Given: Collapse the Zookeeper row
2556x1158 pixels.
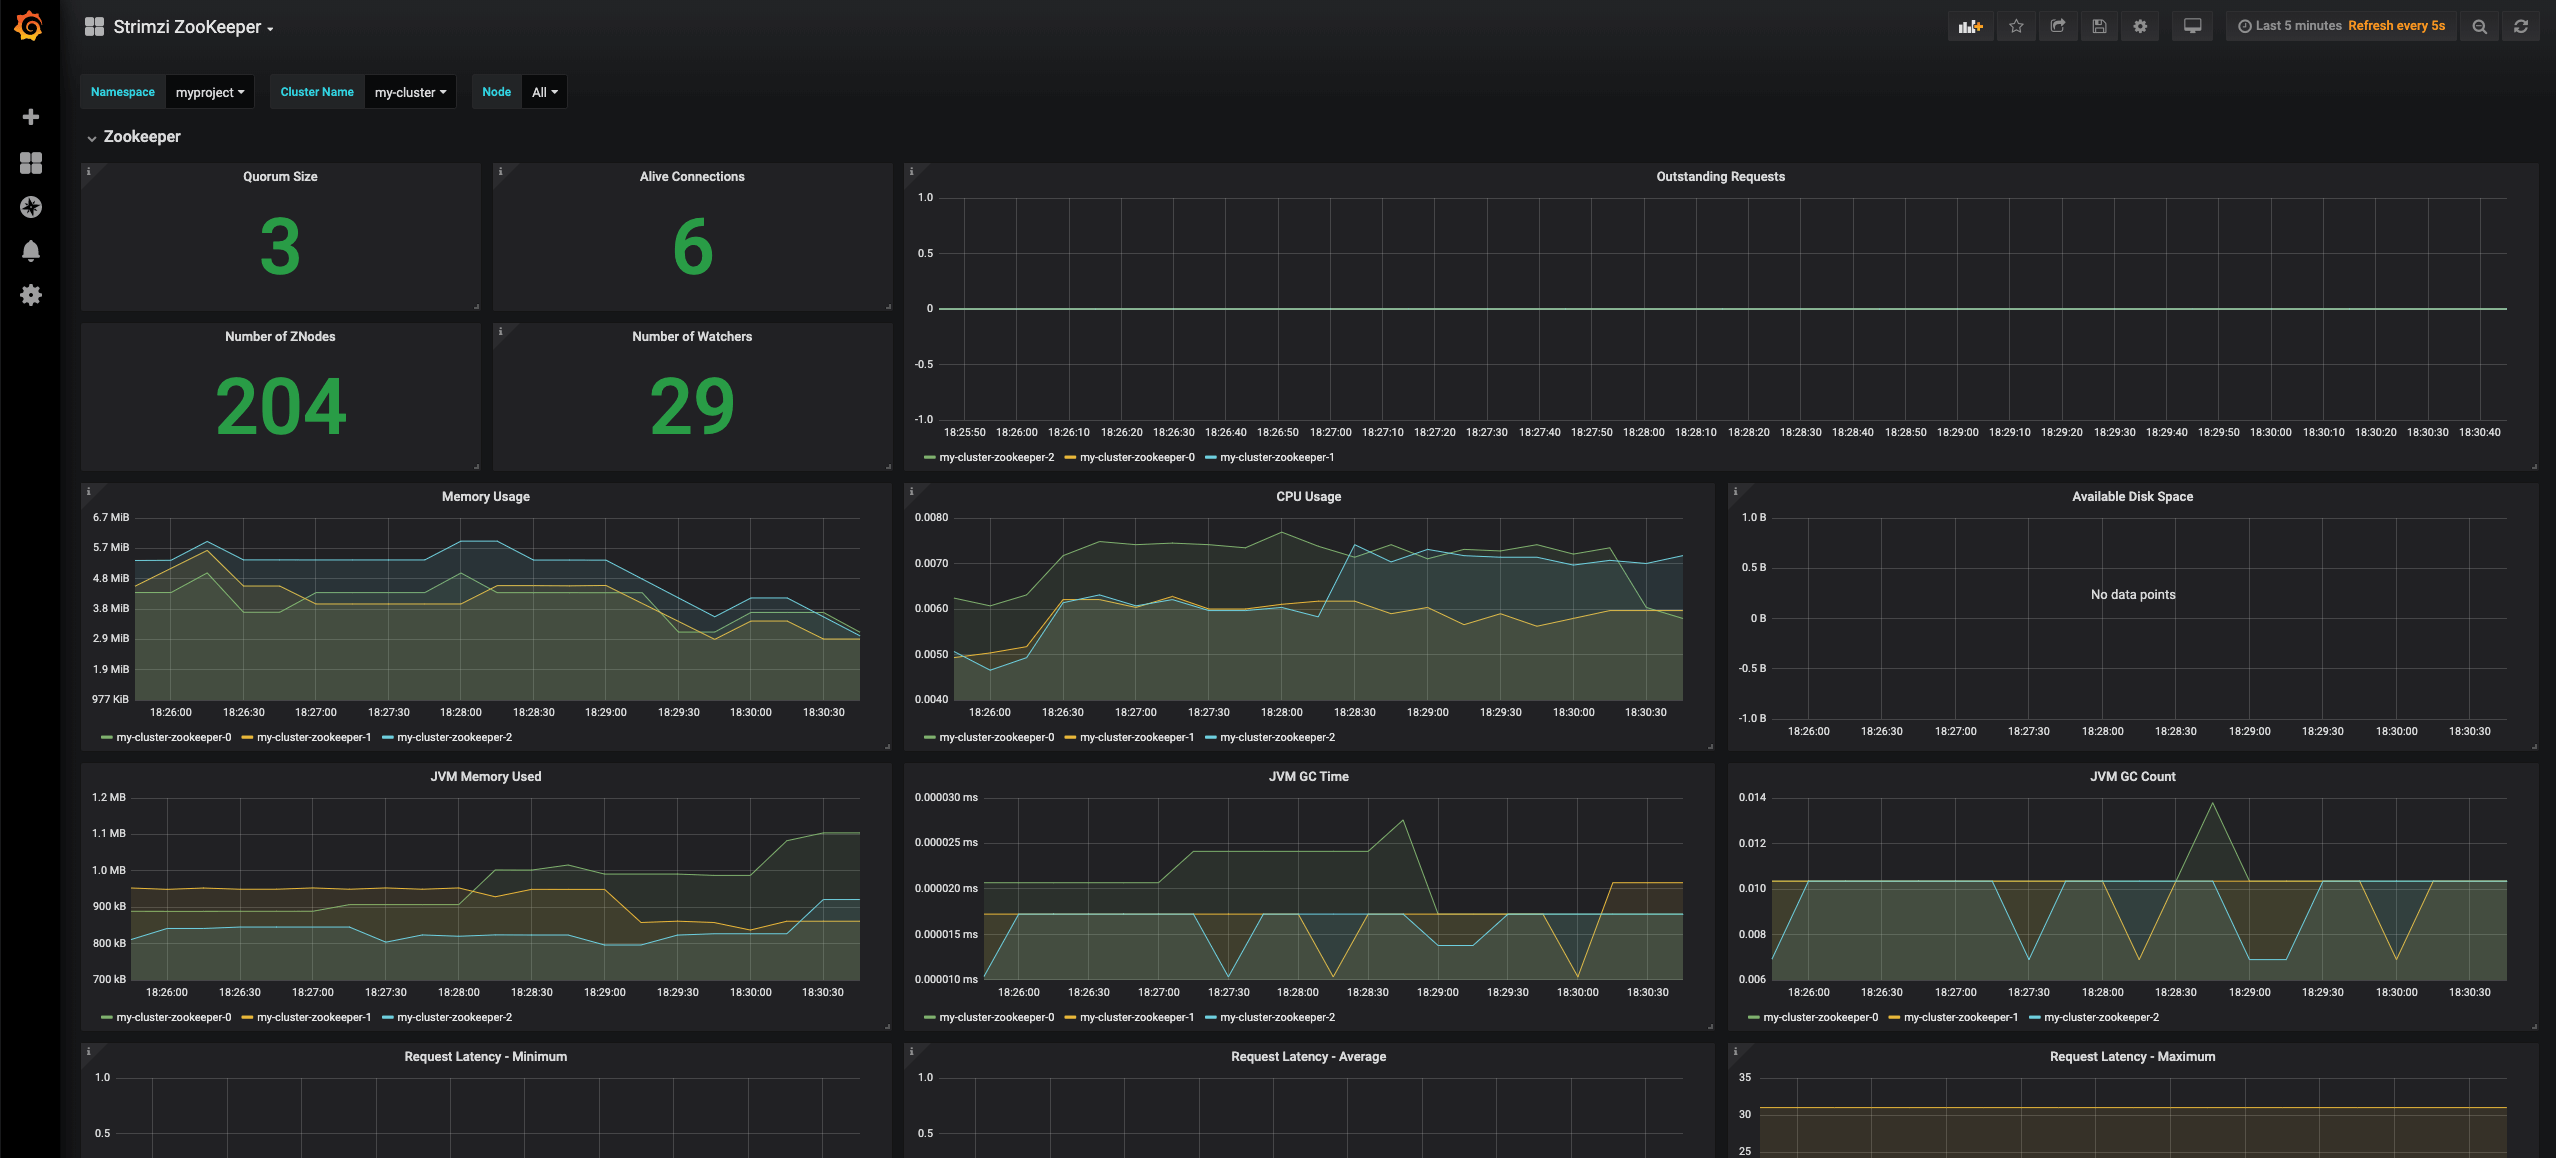Looking at the screenshot, I should pyautogui.click(x=134, y=136).
